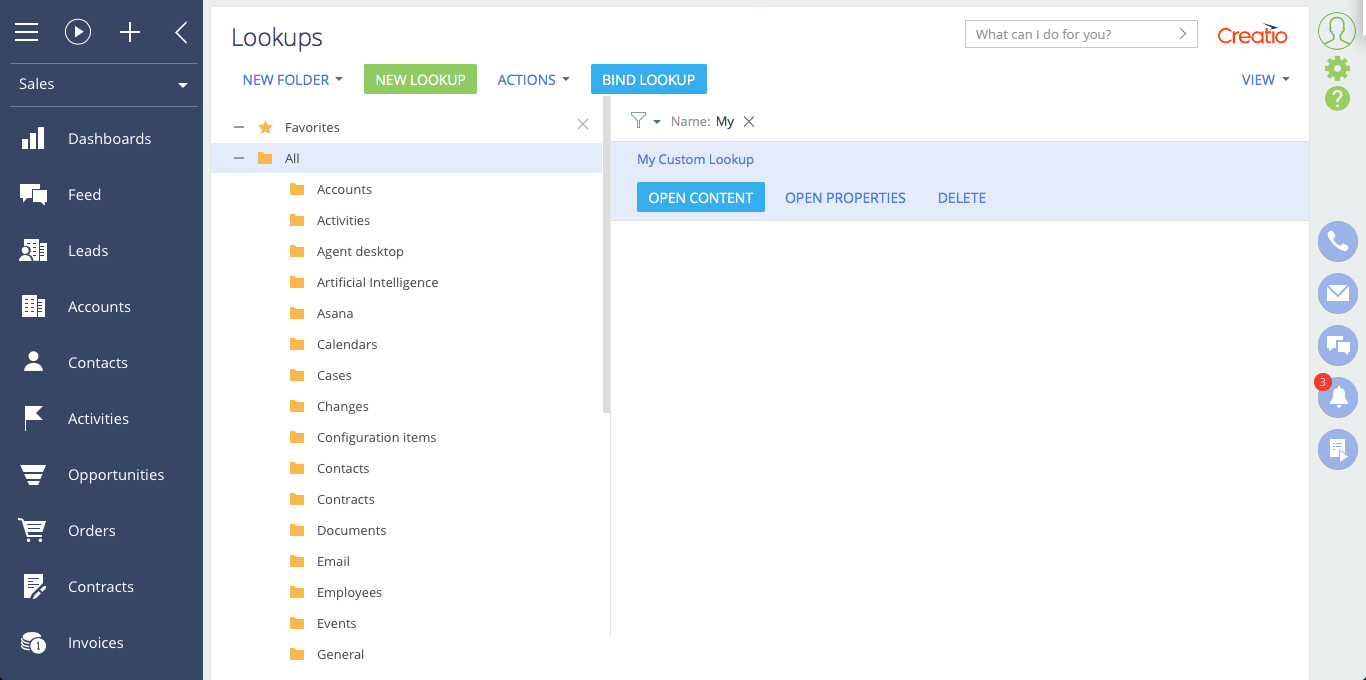The width and height of the screenshot is (1366, 680).
Task: Expand the ACTIONS dropdown menu
Action: [x=533, y=80]
